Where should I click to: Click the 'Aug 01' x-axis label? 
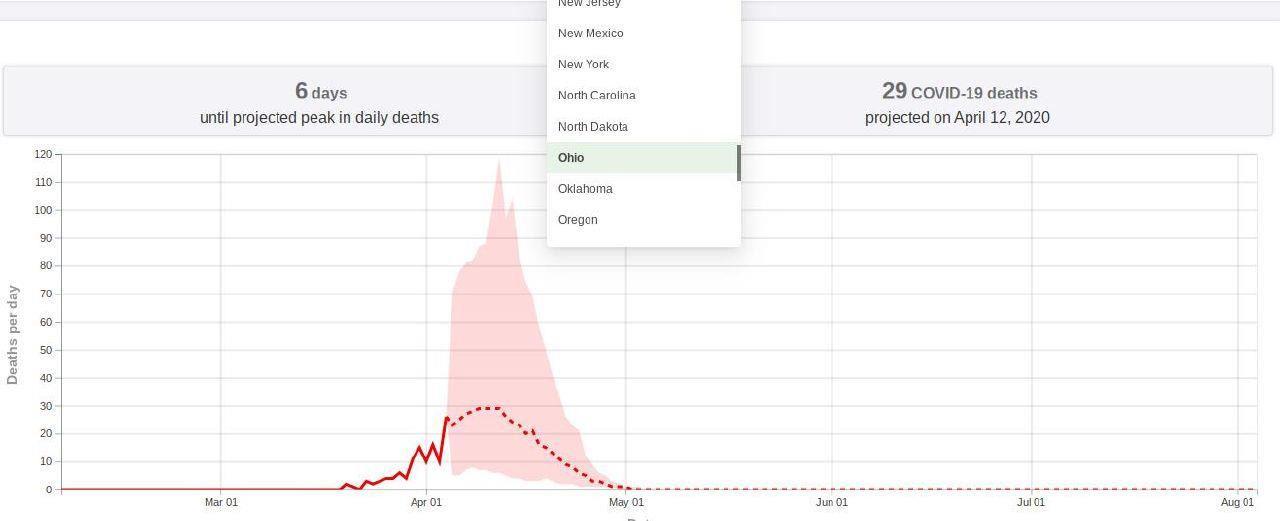click(1237, 502)
